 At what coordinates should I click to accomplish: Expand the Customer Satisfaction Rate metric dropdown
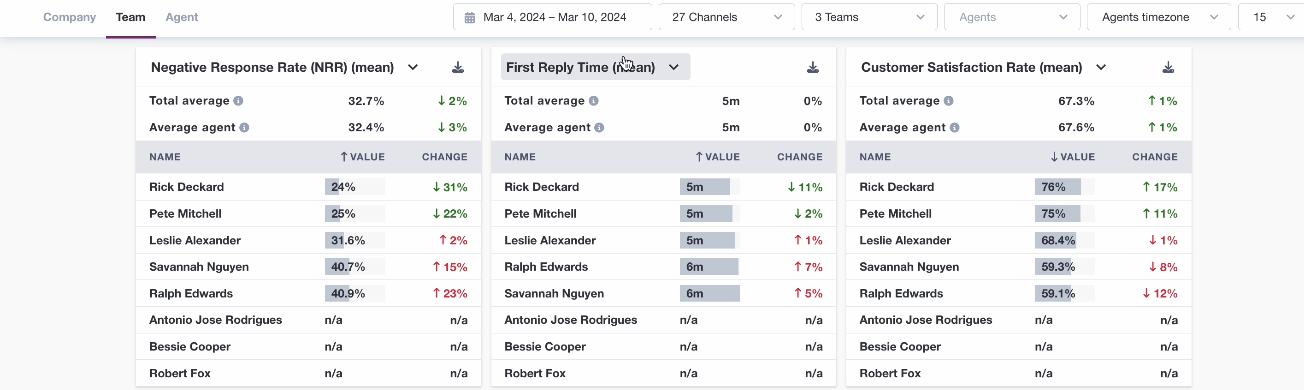pyautogui.click(x=1101, y=67)
